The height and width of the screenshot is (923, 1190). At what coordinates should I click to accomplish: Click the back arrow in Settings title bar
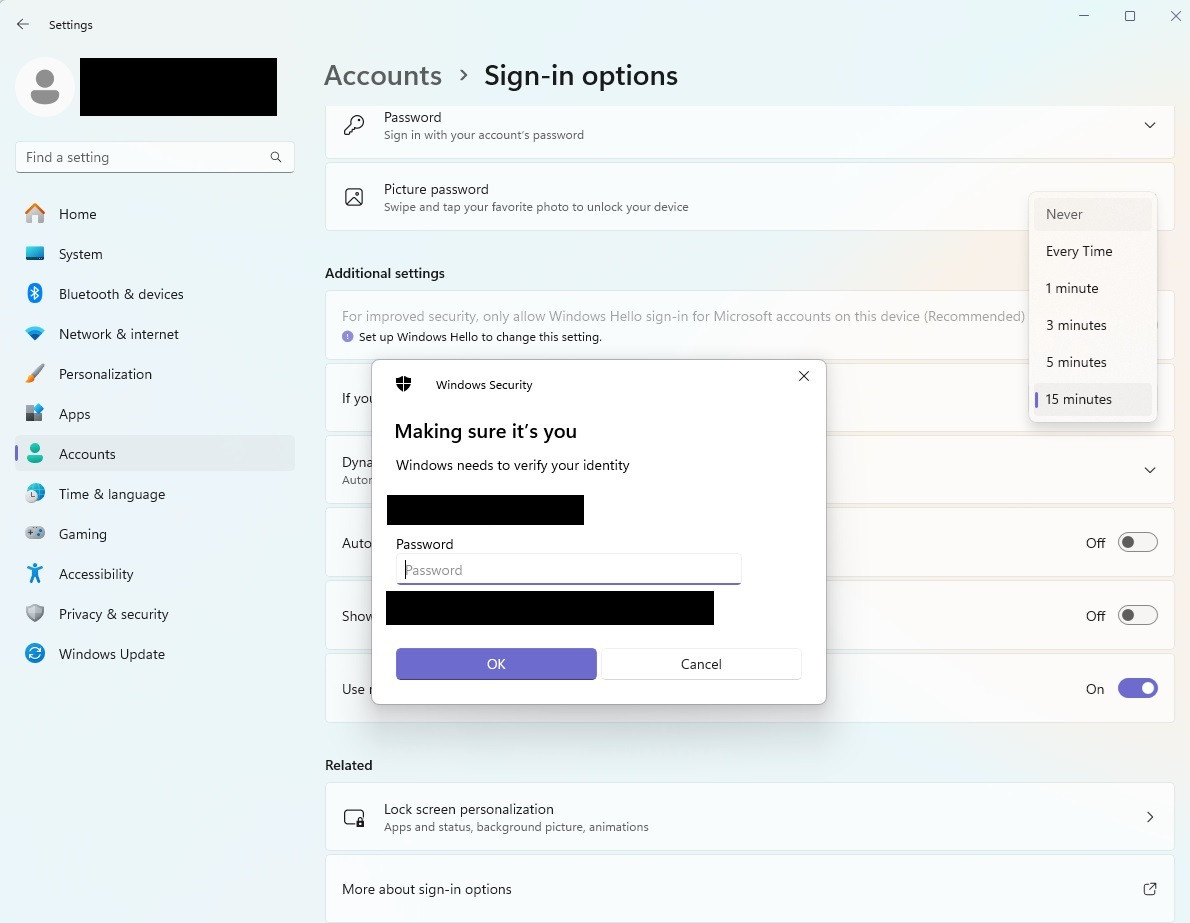[x=23, y=24]
